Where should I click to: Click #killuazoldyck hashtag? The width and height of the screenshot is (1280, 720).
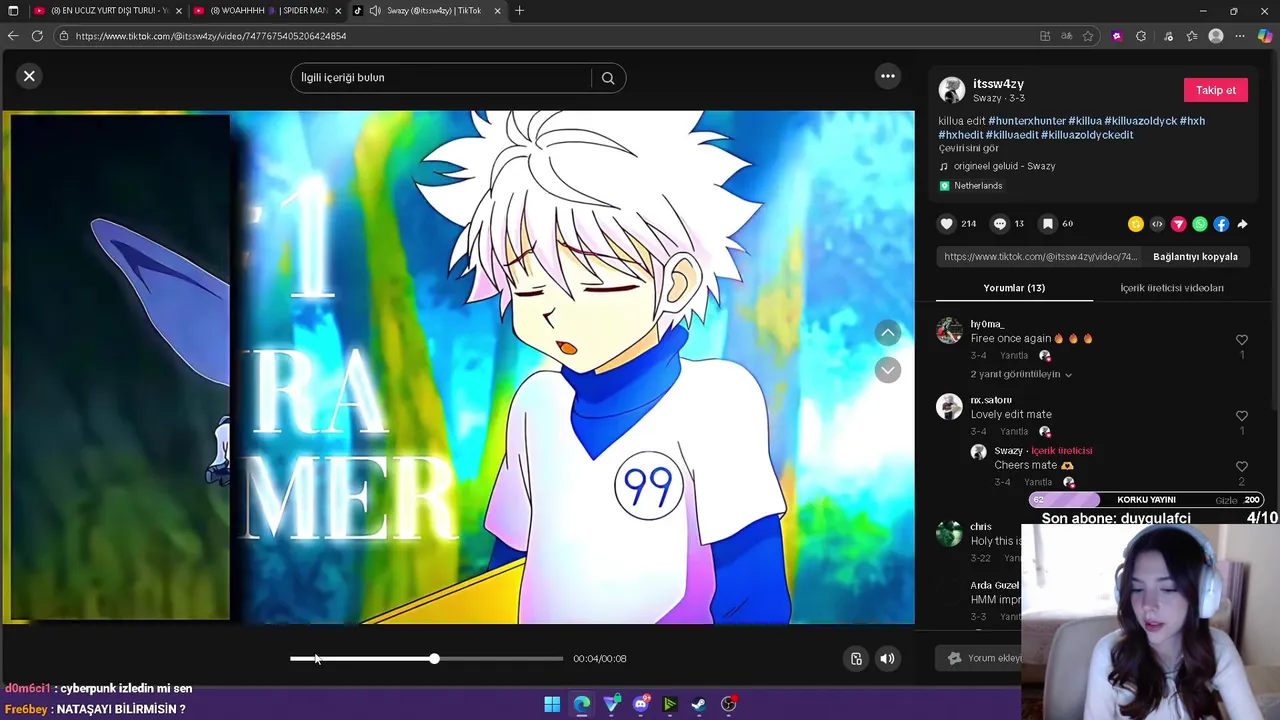click(x=1140, y=121)
